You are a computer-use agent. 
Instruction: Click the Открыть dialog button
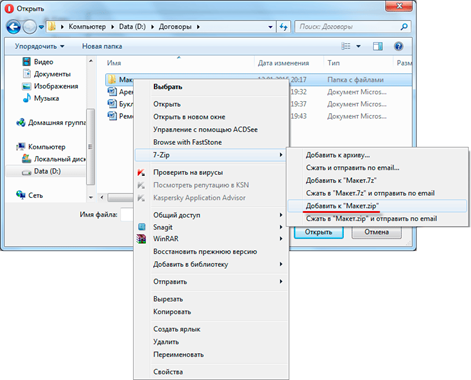[319, 232]
